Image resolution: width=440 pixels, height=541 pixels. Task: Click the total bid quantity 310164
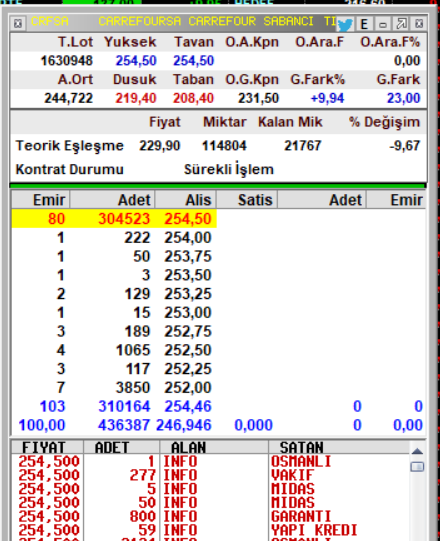(124, 406)
